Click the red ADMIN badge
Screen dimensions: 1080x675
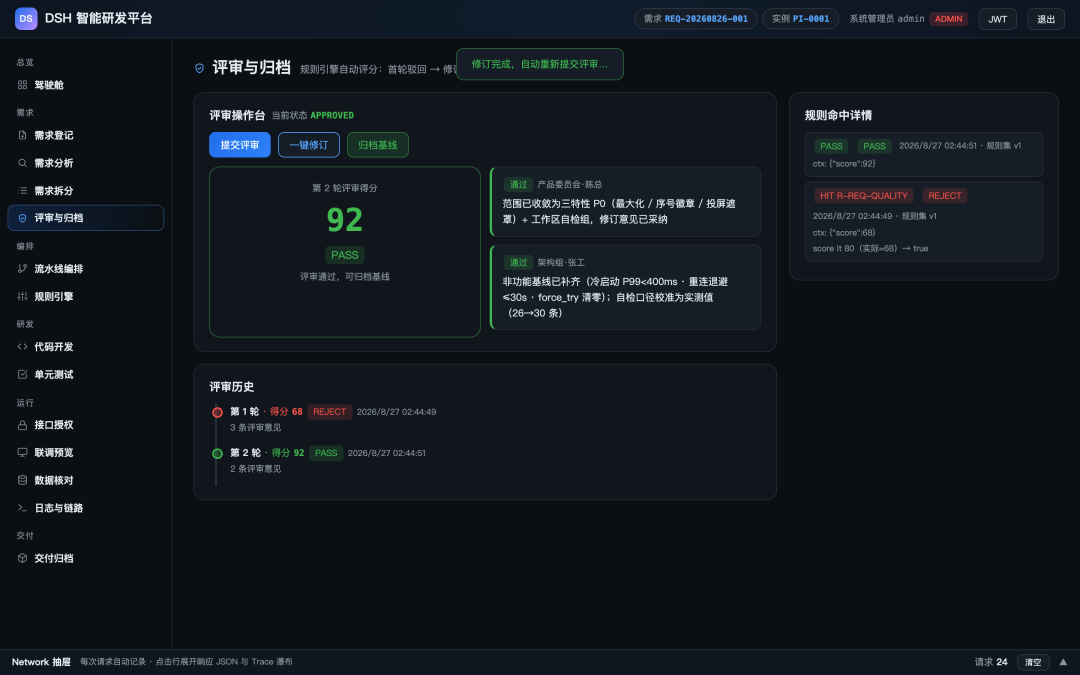pos(948,19)
